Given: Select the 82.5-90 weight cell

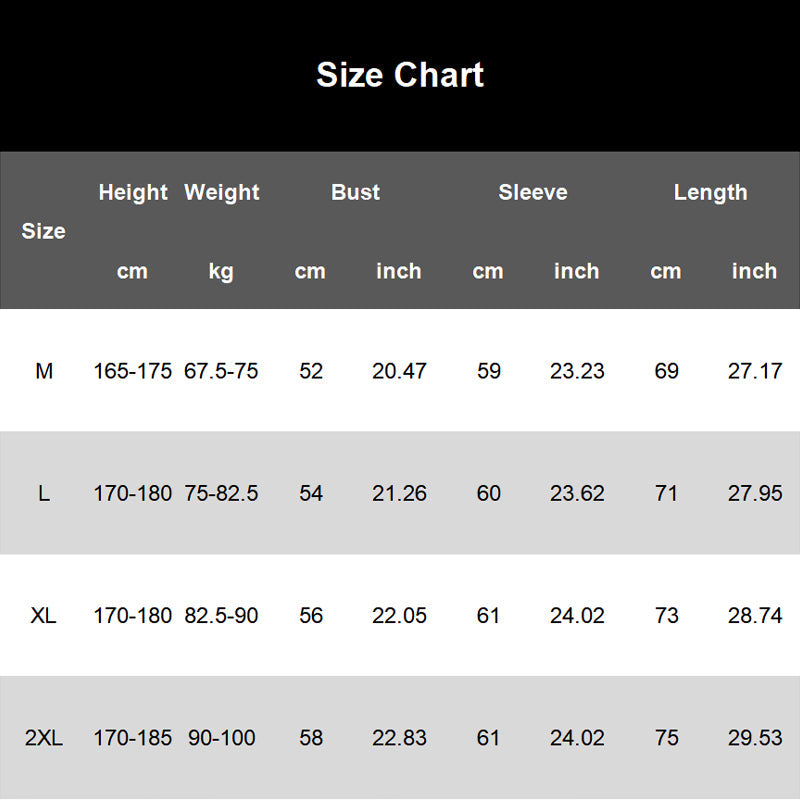Looking at the screenshot, I should tap(221, 615).
